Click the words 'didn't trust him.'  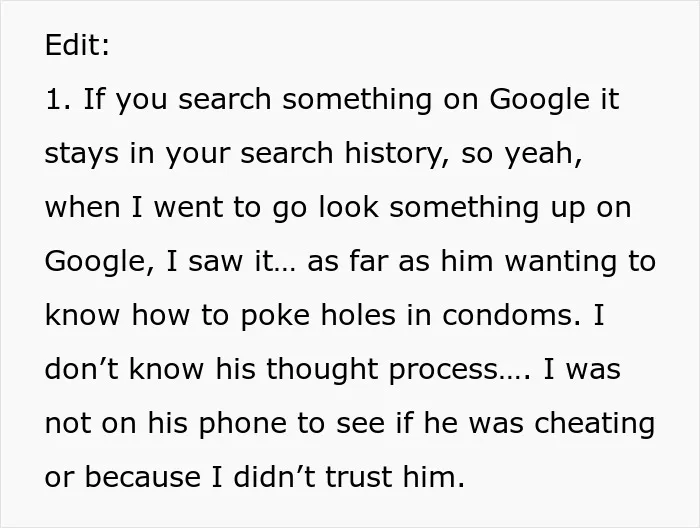point(349,477)
